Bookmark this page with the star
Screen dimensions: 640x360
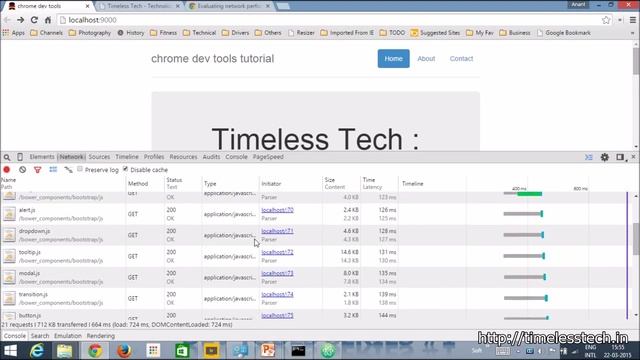click(x=606, y=20)
